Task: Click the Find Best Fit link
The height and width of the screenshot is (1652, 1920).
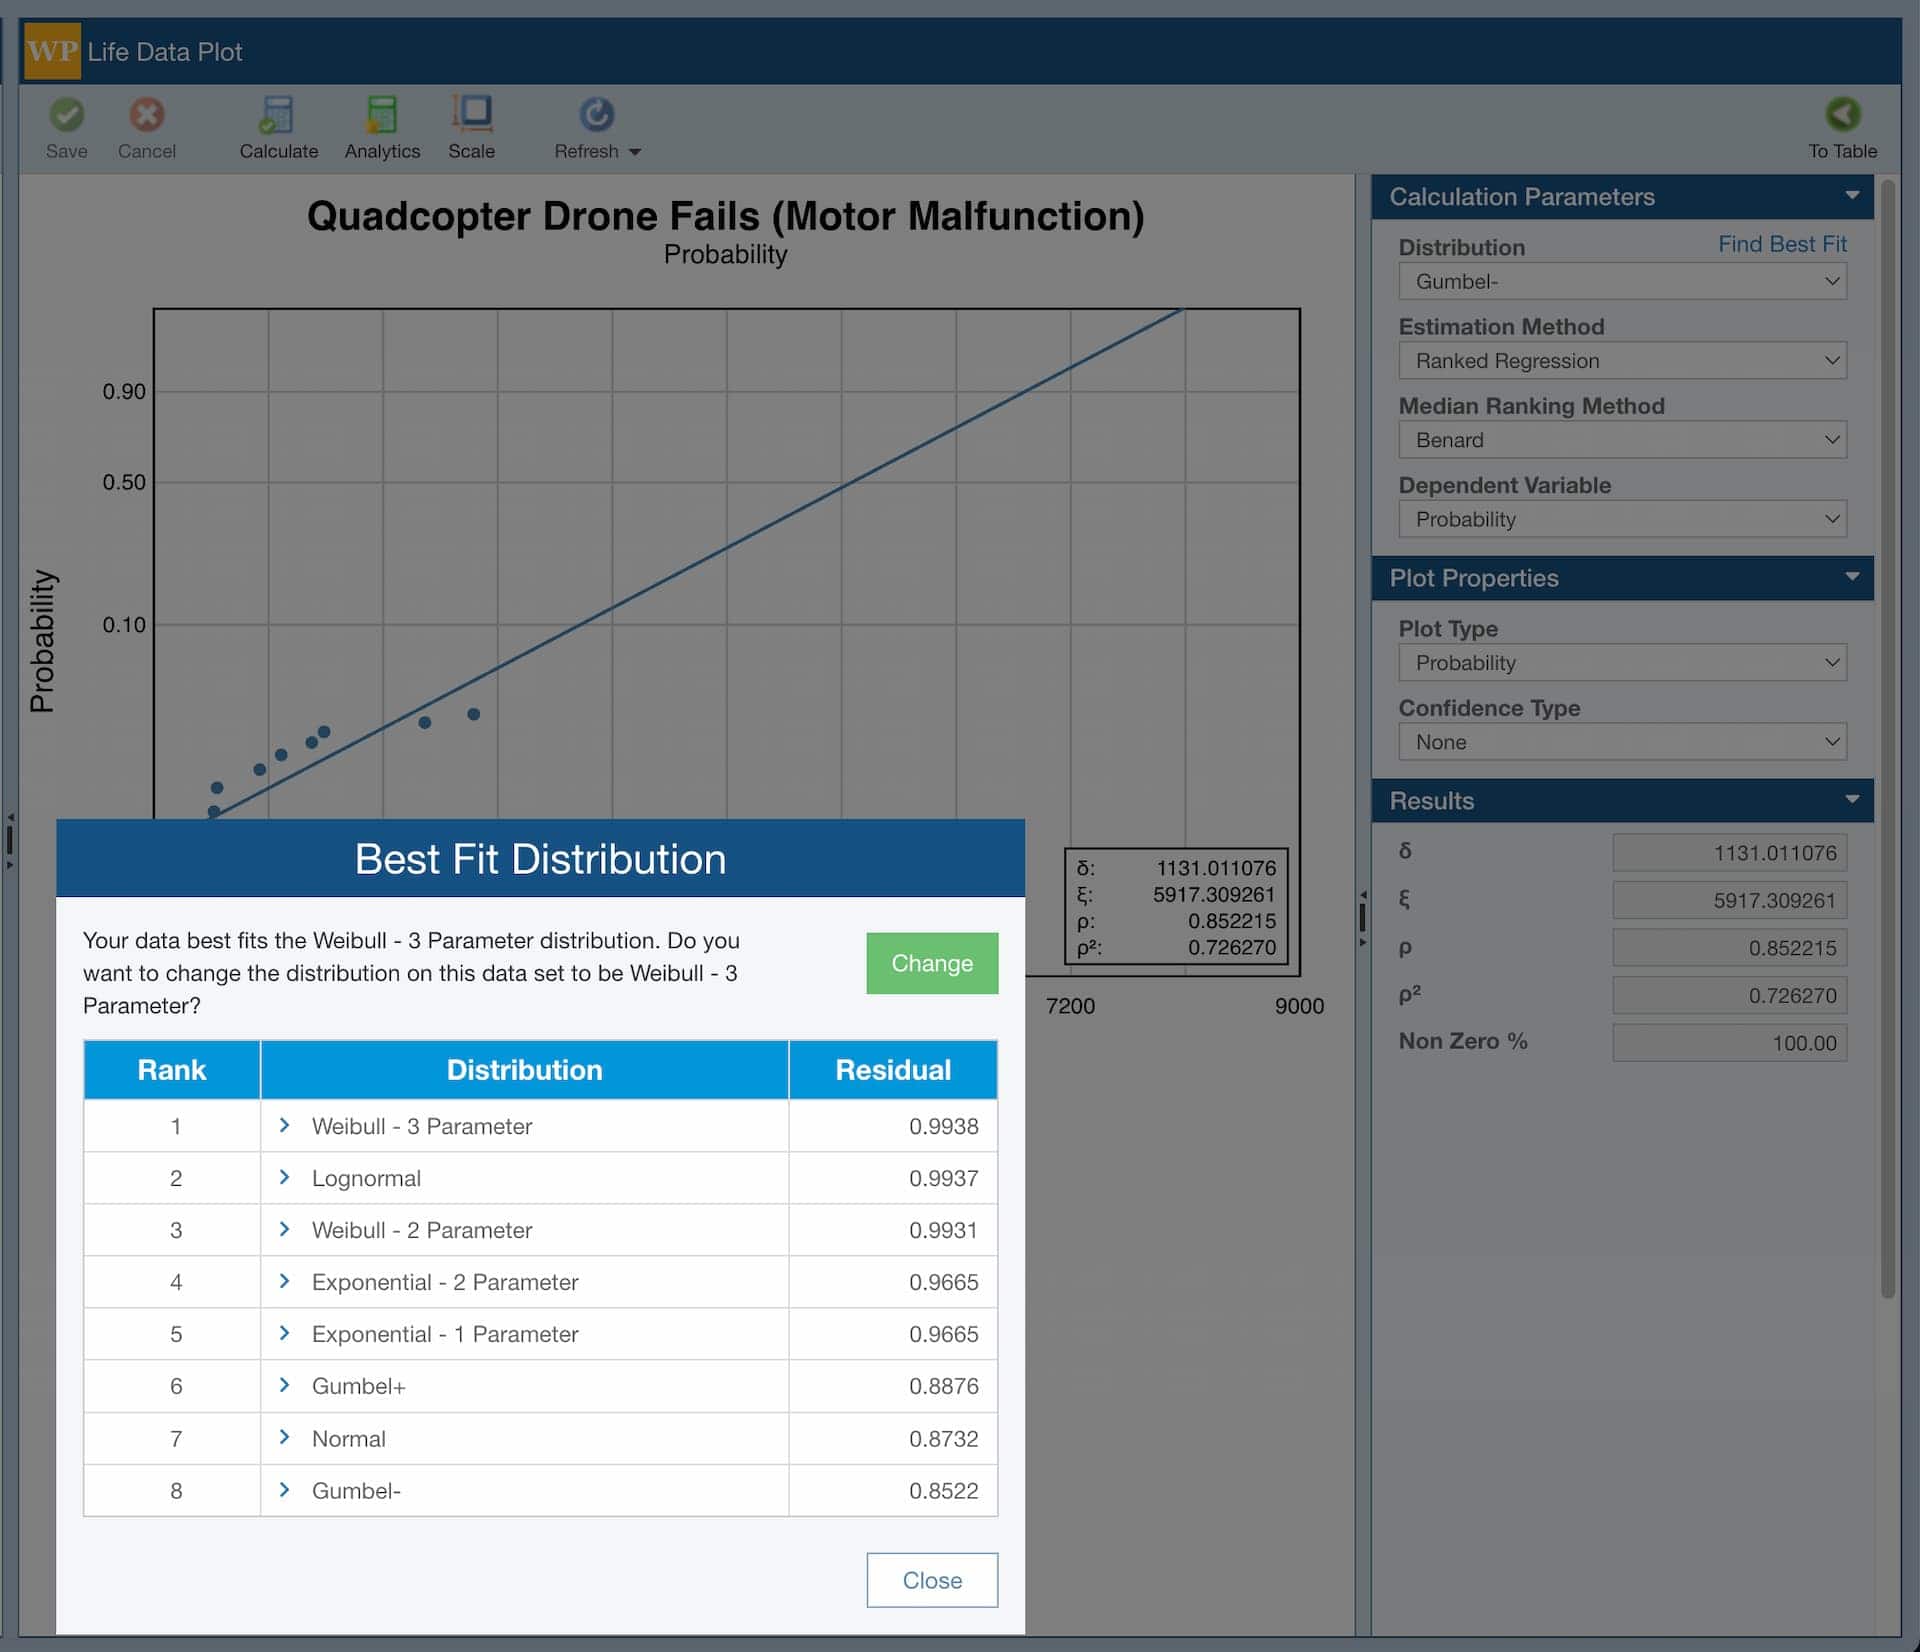Action: click(1782, 243)
